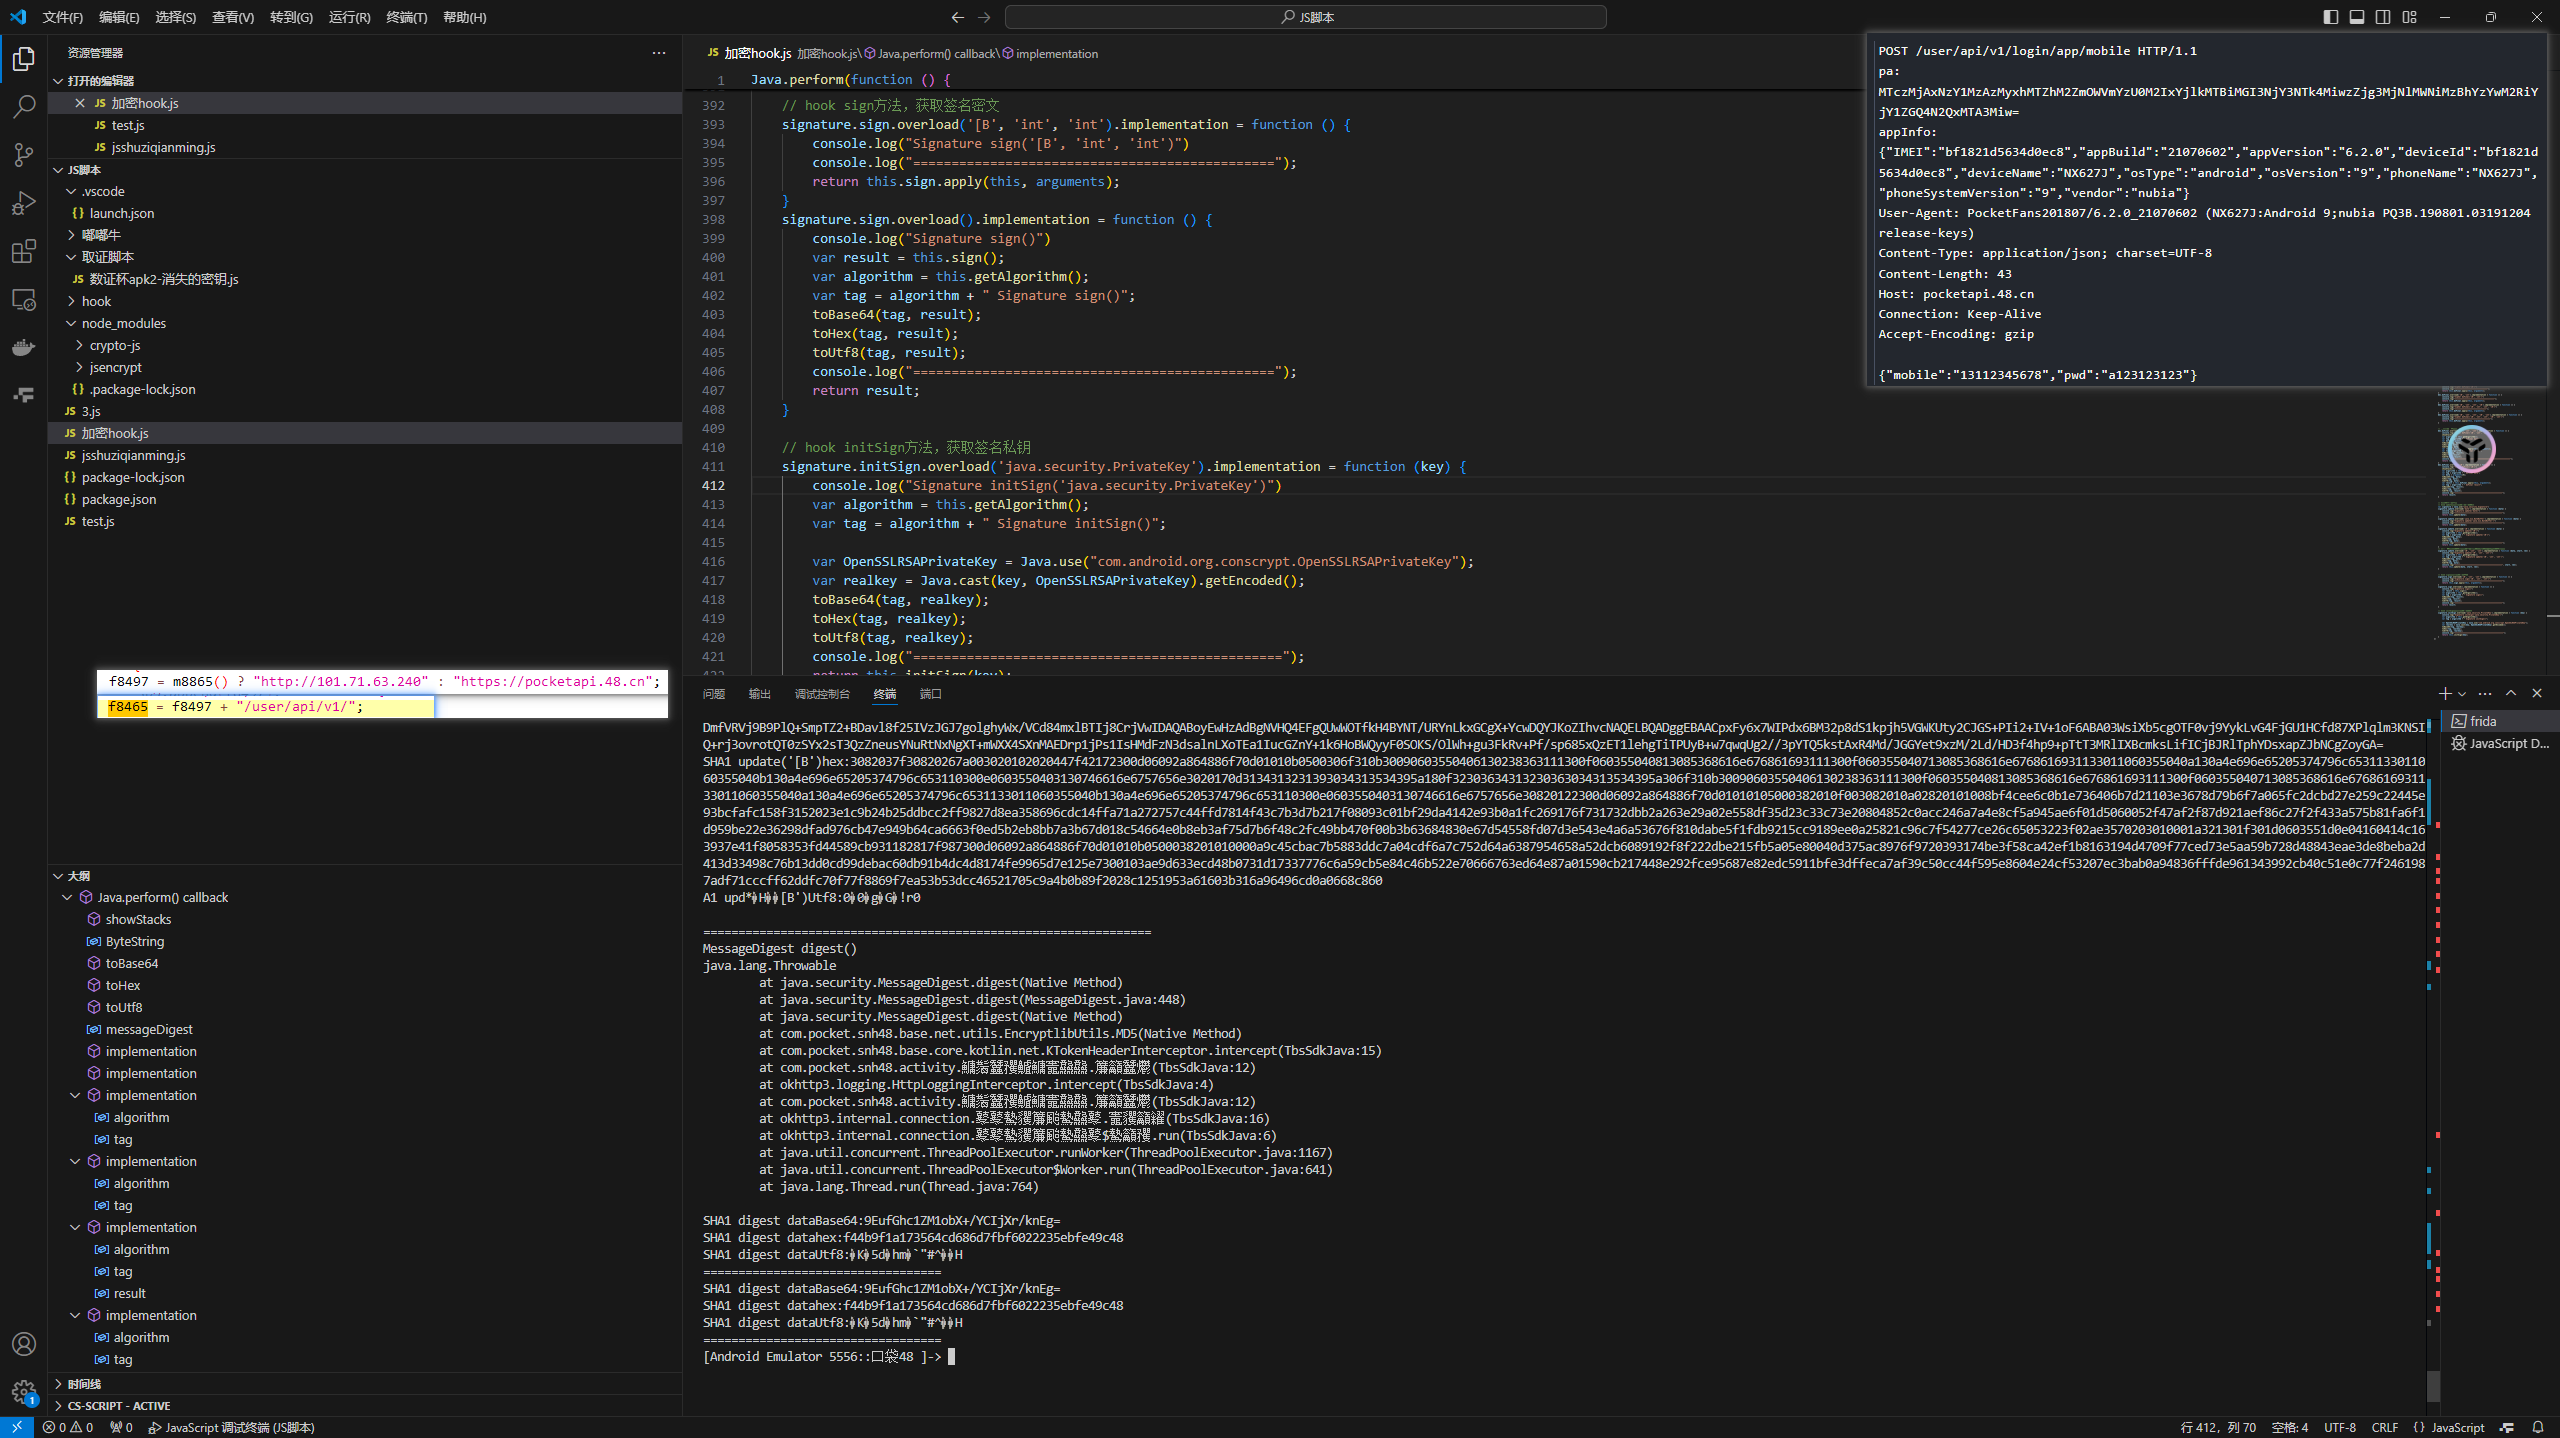
Task: Open the Docker view icon
Action: tap(24, 347)
